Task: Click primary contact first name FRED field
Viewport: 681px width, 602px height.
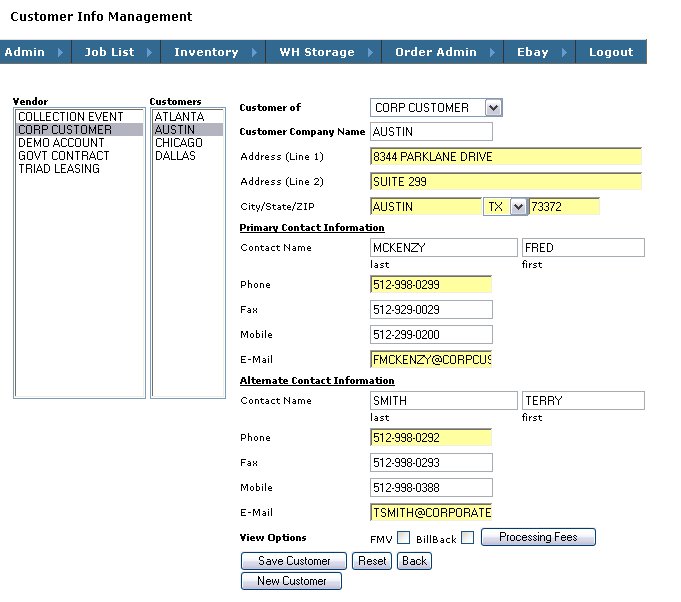Action: tap(583, 248)
